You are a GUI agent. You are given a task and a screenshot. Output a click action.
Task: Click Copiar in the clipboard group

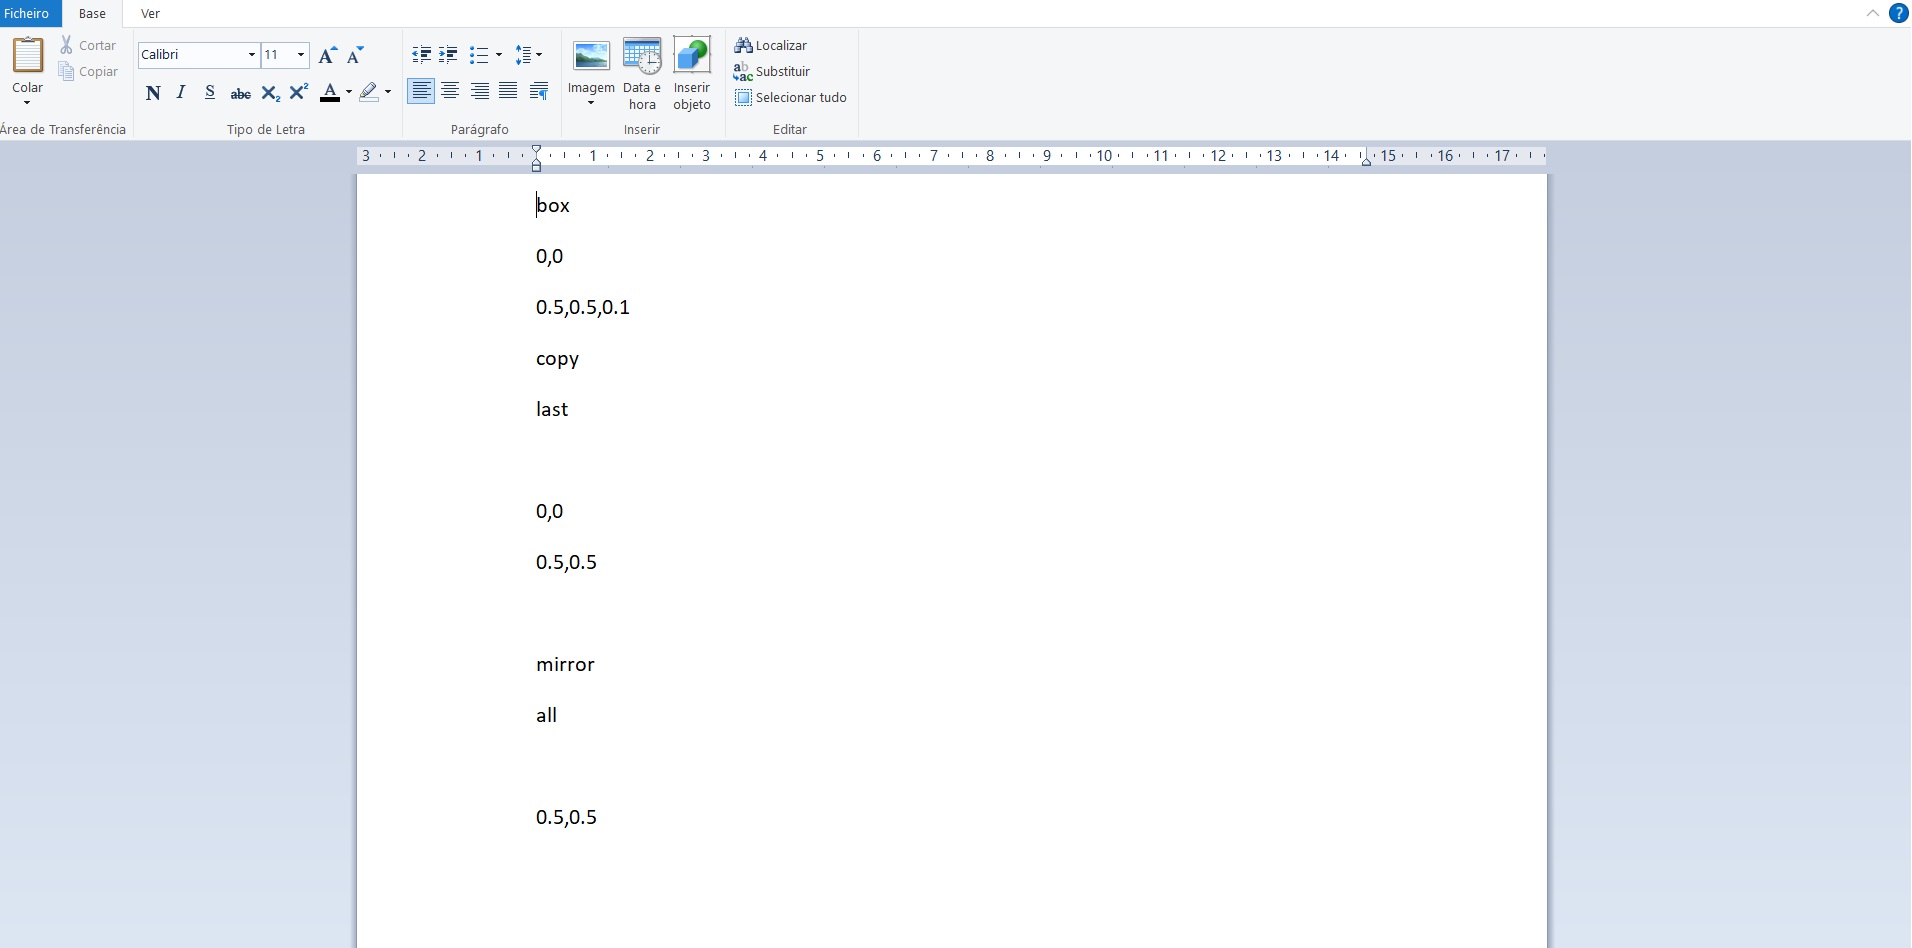point(88,71)
